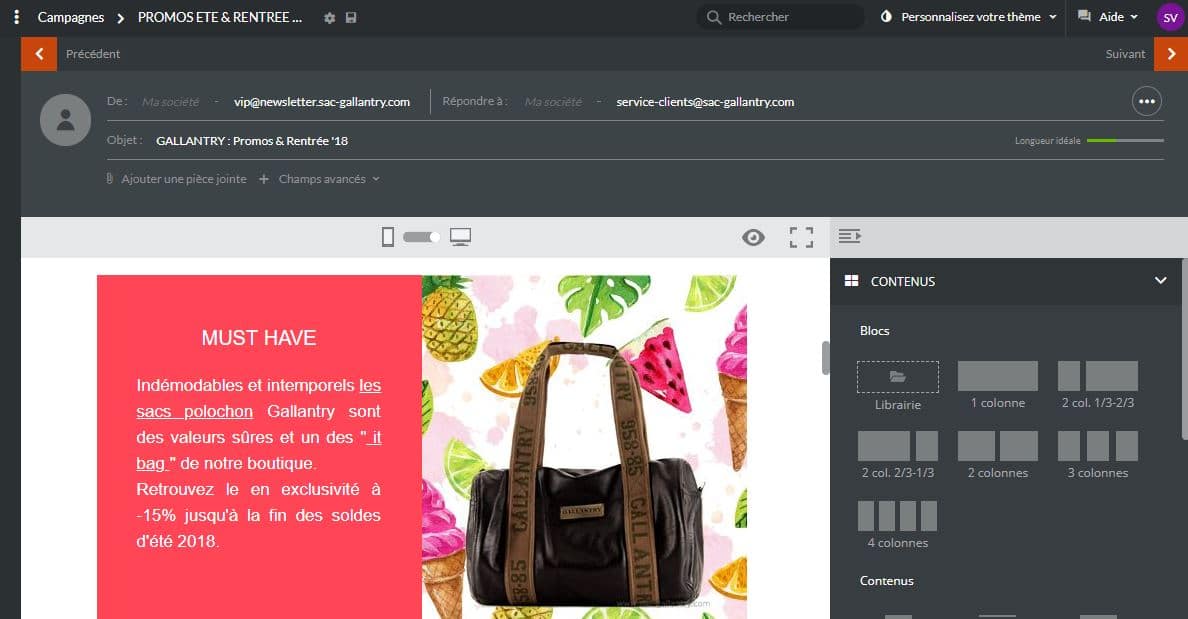Go to Campagnes breadcrumb
The image size is (1188, 619).
click(x=70, y=17)
